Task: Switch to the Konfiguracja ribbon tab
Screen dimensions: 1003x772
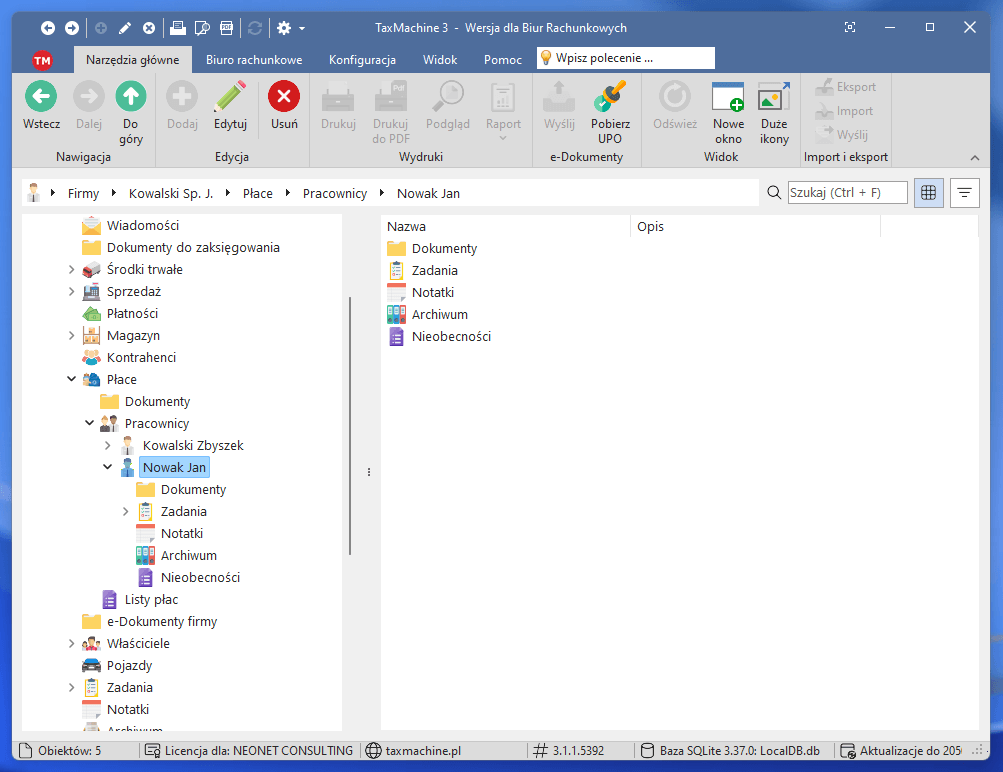Action: point(362,60)
